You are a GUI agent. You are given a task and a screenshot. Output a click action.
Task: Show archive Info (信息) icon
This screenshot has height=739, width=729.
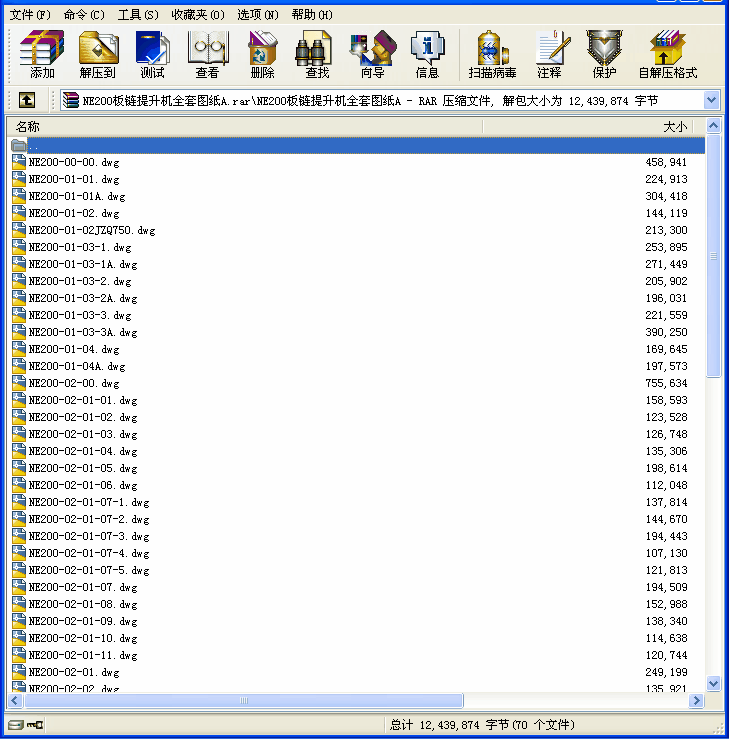[427, 54]
